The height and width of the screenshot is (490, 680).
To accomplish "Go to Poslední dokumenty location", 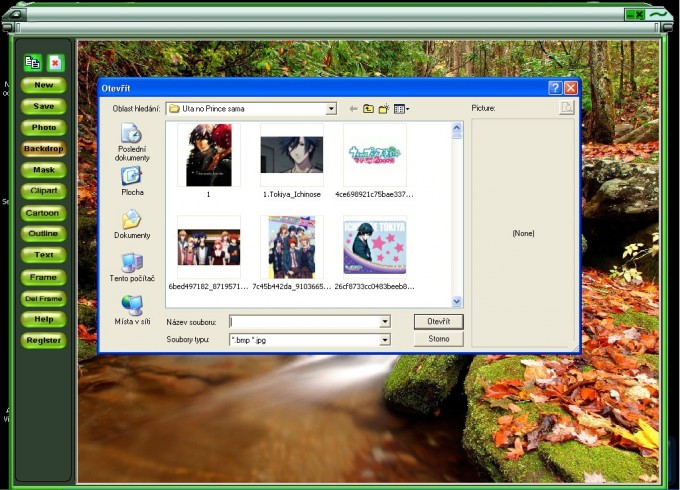I will [x=132, y=142].
